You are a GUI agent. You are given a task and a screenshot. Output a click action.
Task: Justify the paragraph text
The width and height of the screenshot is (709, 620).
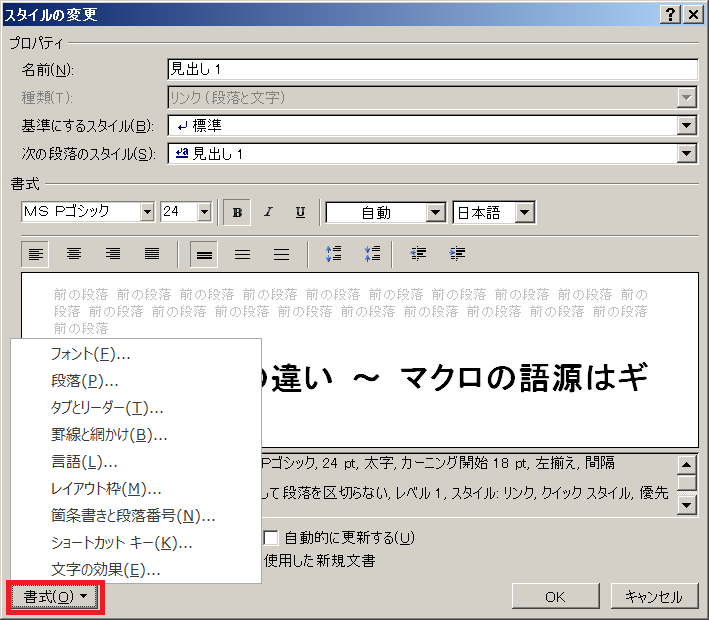click(x=152, y=254)
